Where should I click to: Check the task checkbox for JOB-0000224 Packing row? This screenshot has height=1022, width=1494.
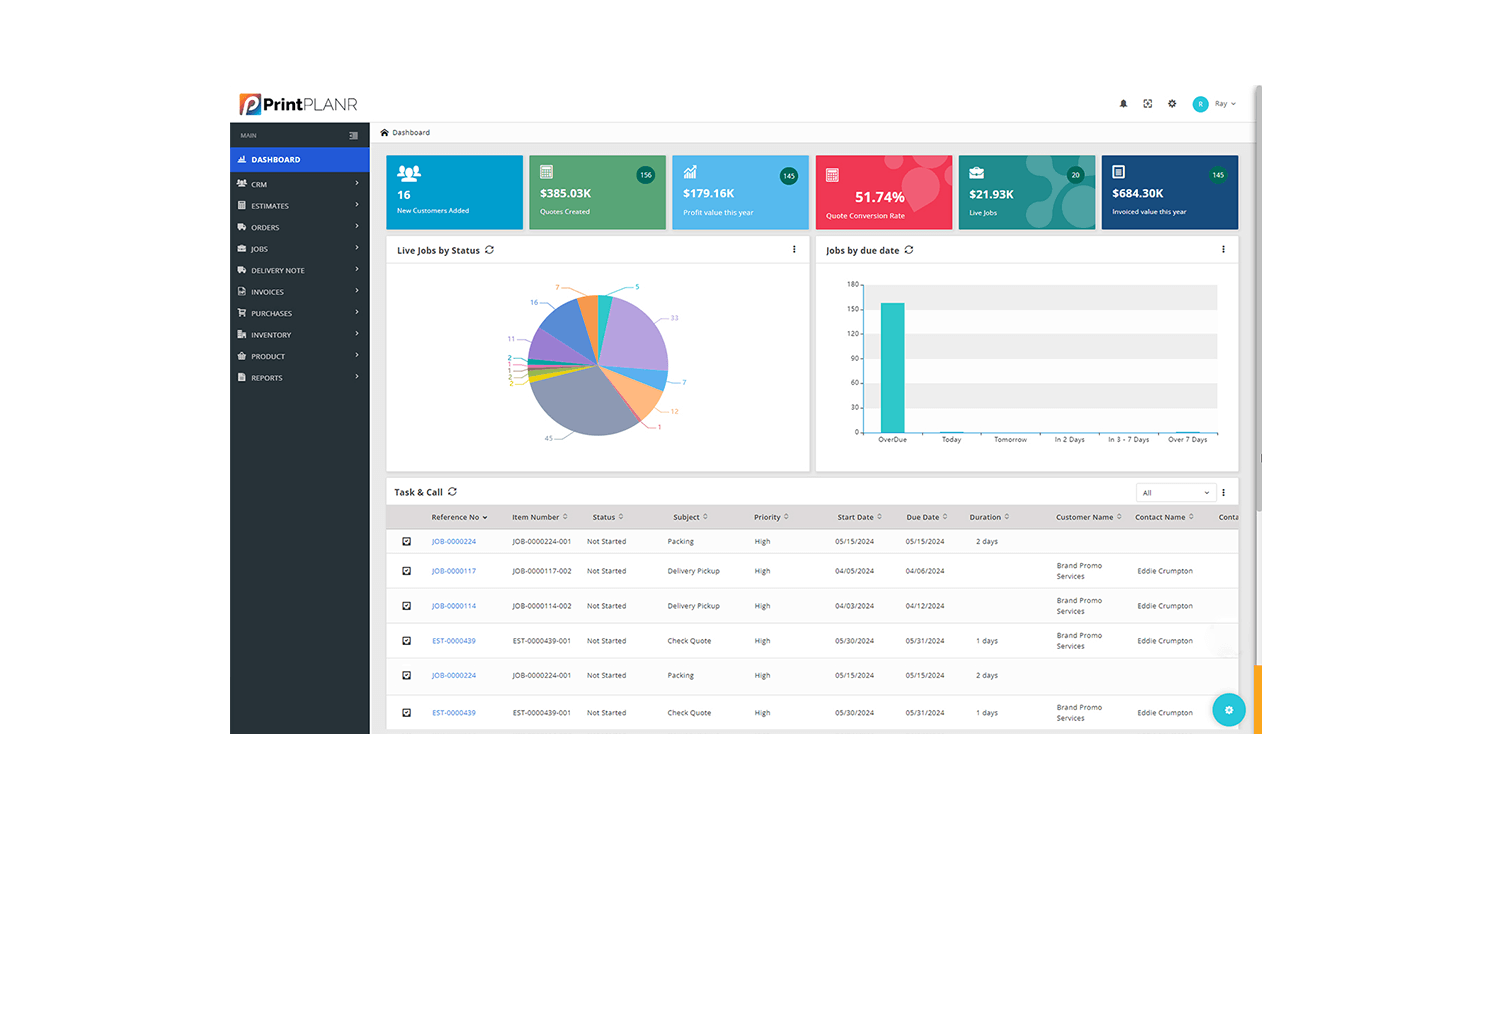406,541
